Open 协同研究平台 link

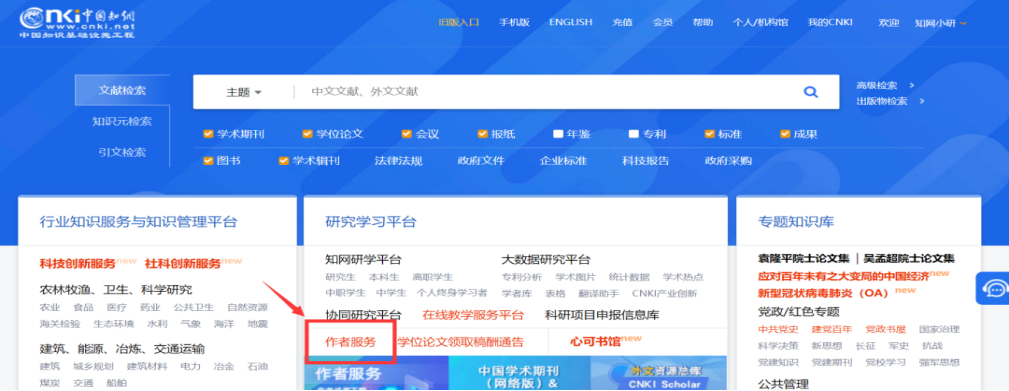pos(363,315)
